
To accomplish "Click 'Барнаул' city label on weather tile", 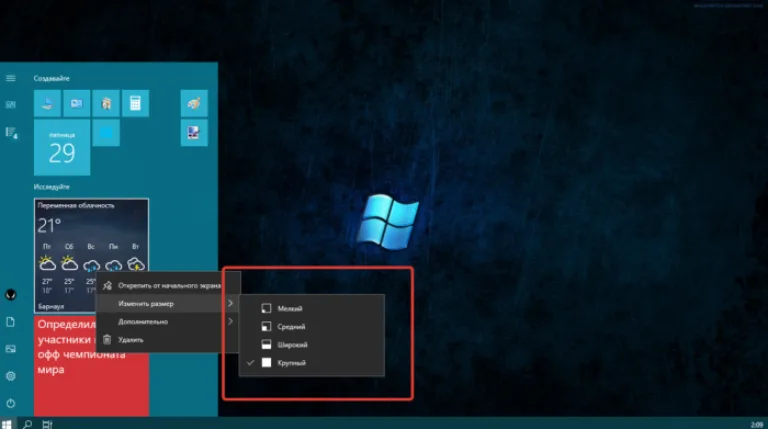I will tap(51, 307).
